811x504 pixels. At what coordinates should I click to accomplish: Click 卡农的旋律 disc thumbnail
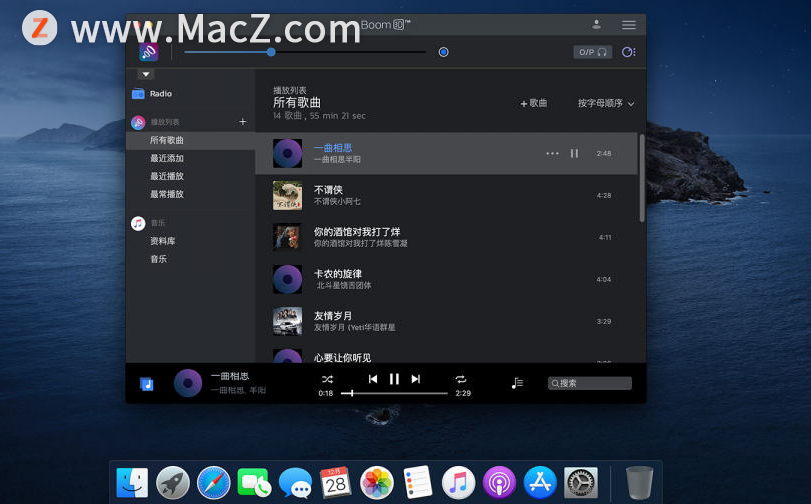coord(288,279)
